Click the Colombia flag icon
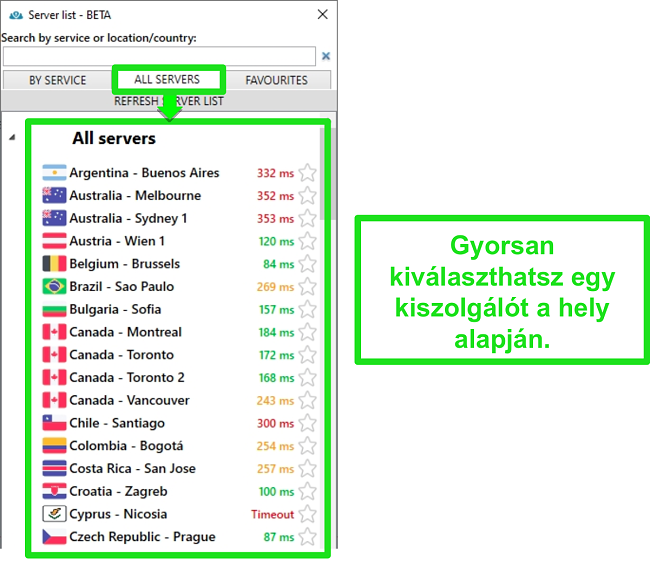 pyautogui.click(x=54, y=446)
